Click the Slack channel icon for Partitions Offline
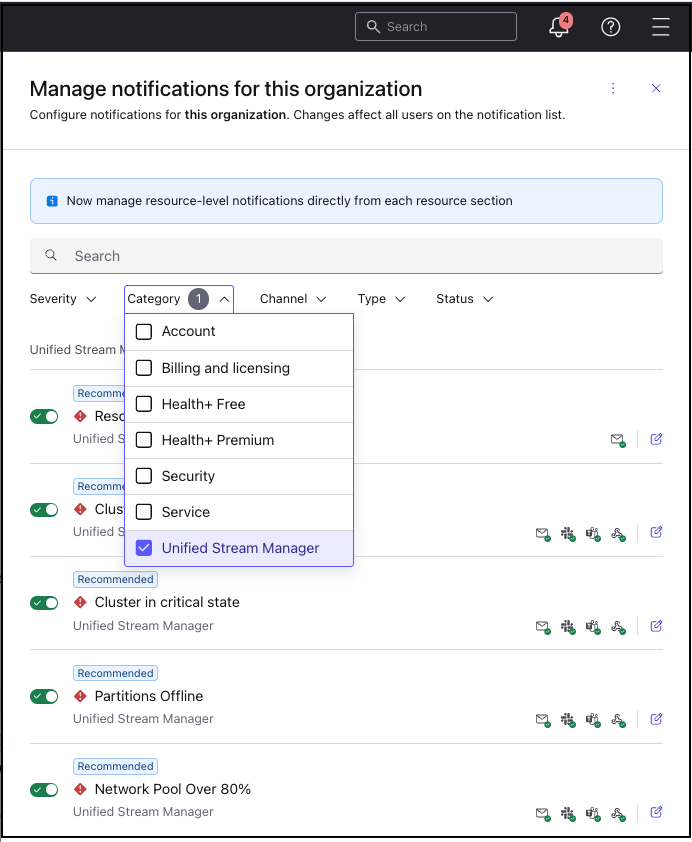Viewport: 692px width, 842px height. (568, 720)
